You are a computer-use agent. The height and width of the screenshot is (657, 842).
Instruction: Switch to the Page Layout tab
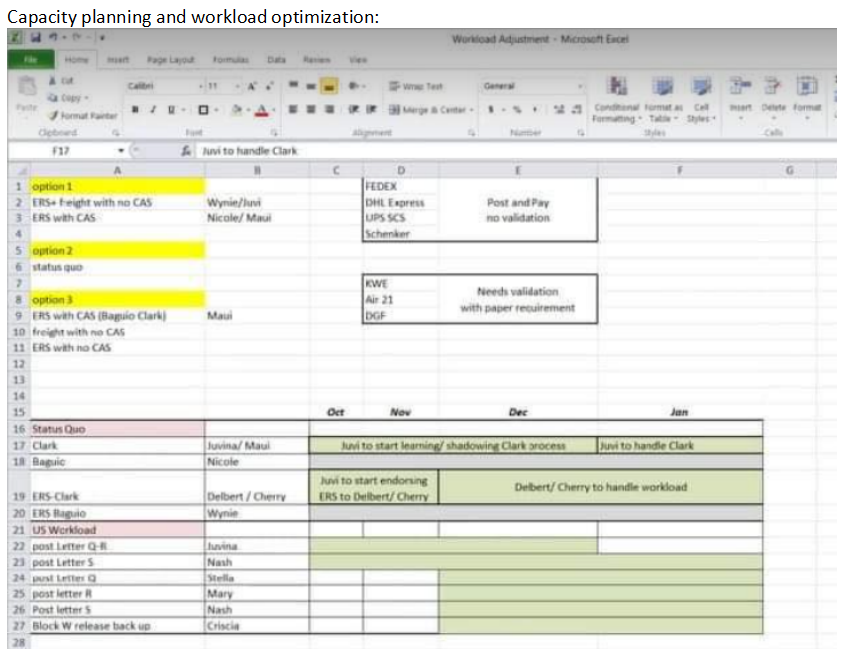(x=171, y=60)
